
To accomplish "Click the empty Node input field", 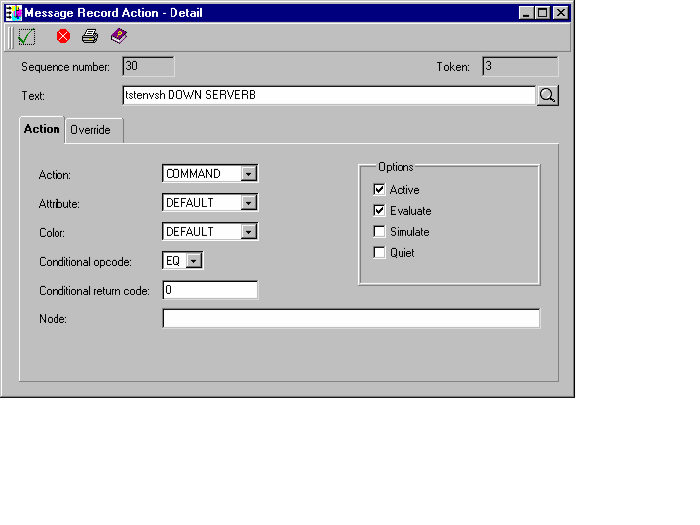I will pyautogui.click(x=351, y=319).
